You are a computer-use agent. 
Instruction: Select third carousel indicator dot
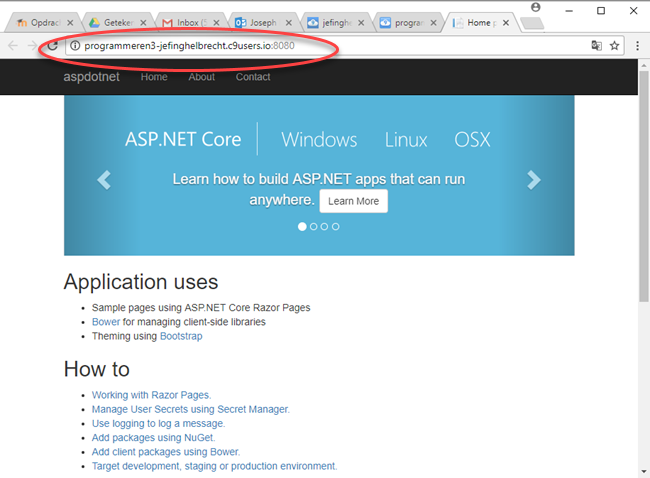325,226
